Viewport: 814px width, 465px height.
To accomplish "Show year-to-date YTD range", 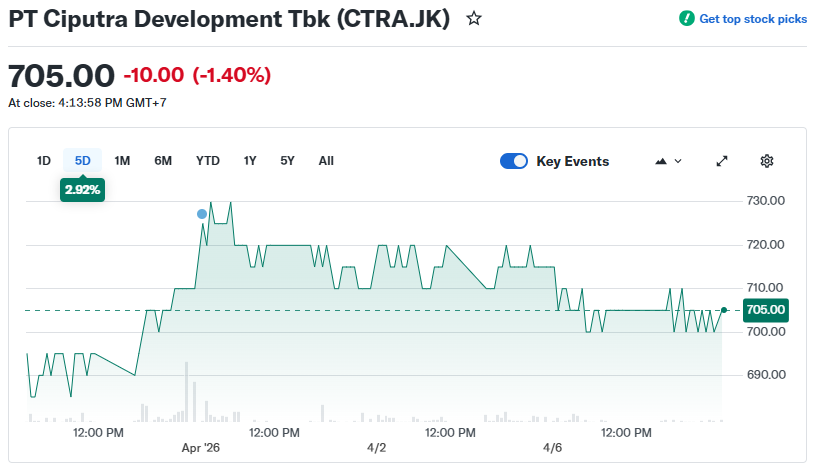I will [207, 161].
